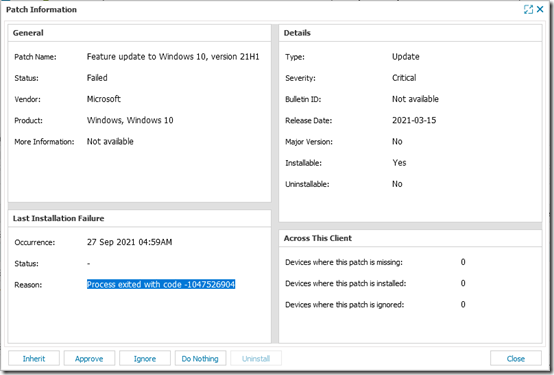This screenshot has height=375, width=554.
Task: Click the count next to 'Devices where this patch is installed'
Action: [463, 283]
